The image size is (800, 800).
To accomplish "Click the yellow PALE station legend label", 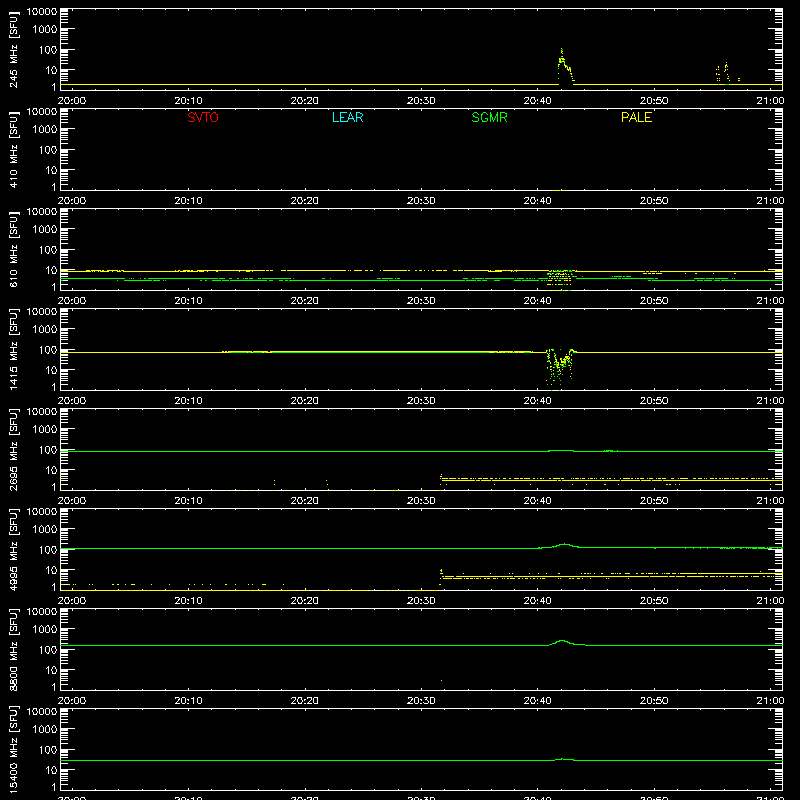I will pos(636,117).
